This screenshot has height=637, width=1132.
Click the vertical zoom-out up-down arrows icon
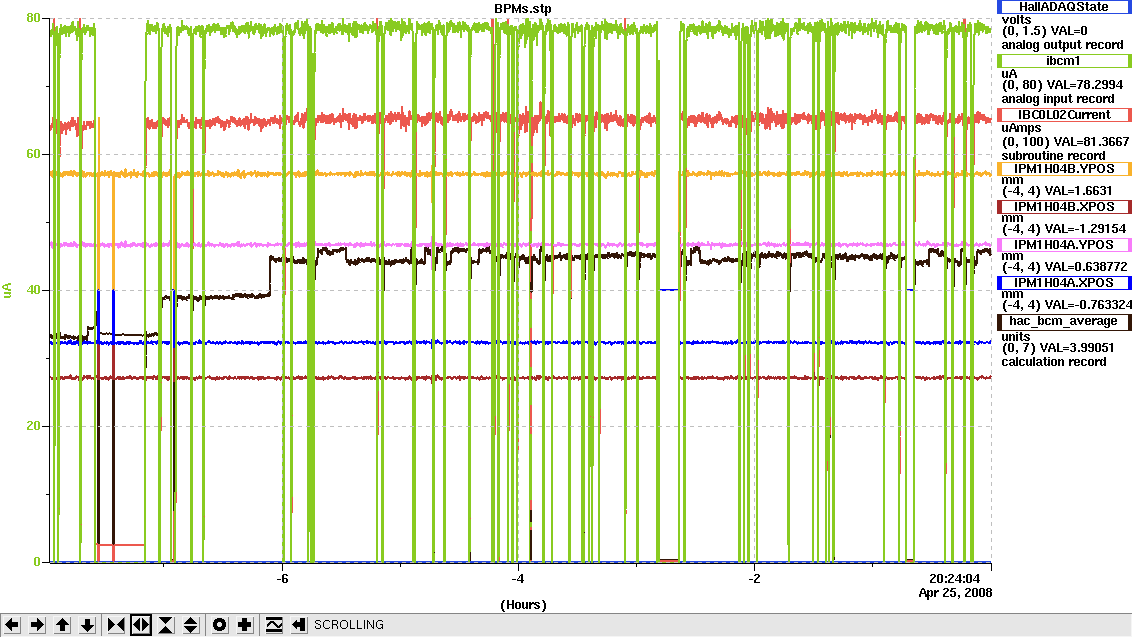tap(191, 625)
